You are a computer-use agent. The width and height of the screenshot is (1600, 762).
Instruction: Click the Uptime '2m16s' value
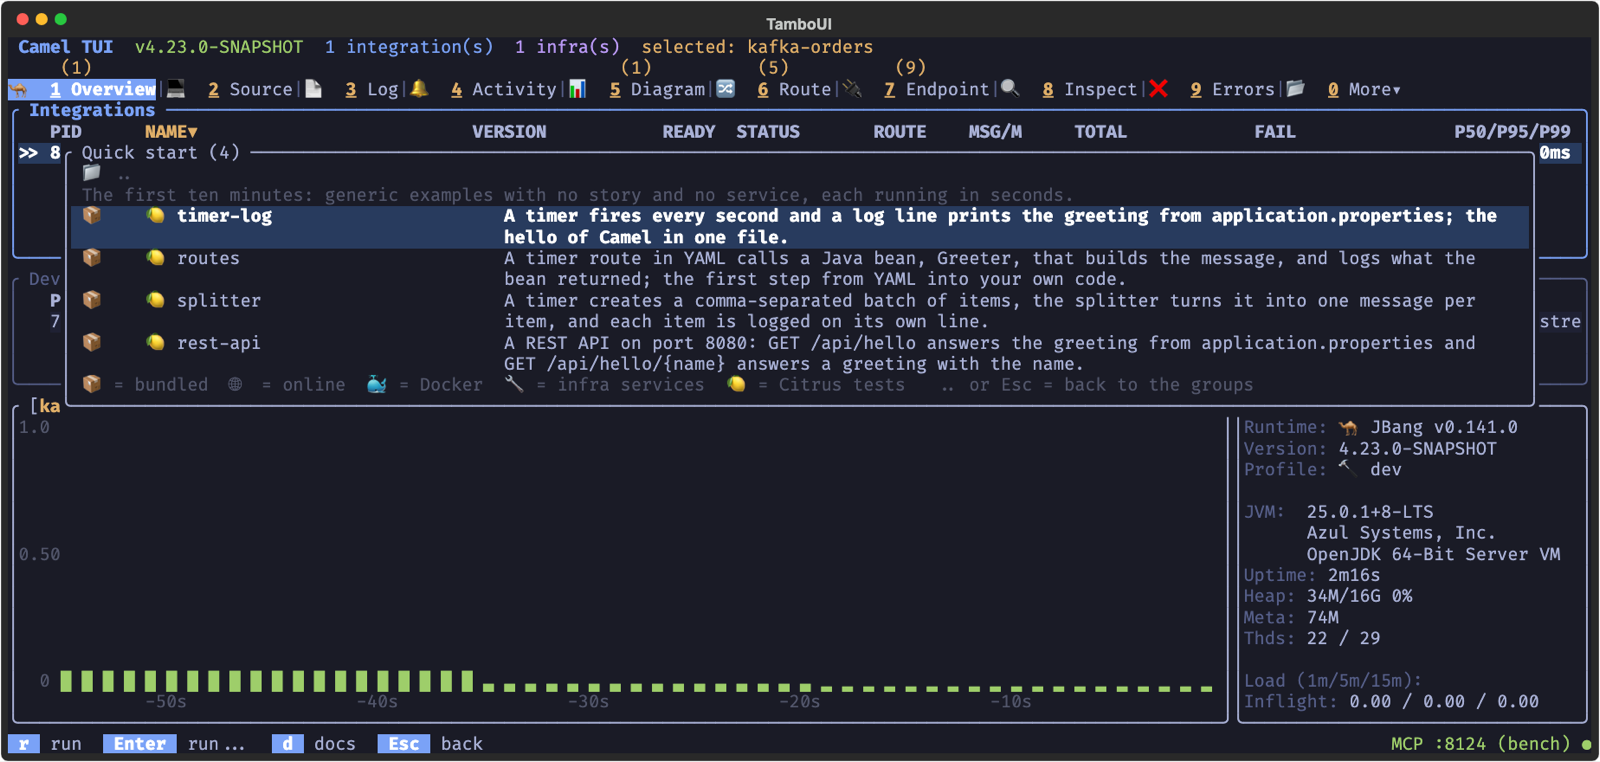click(x=1354, y=575)
